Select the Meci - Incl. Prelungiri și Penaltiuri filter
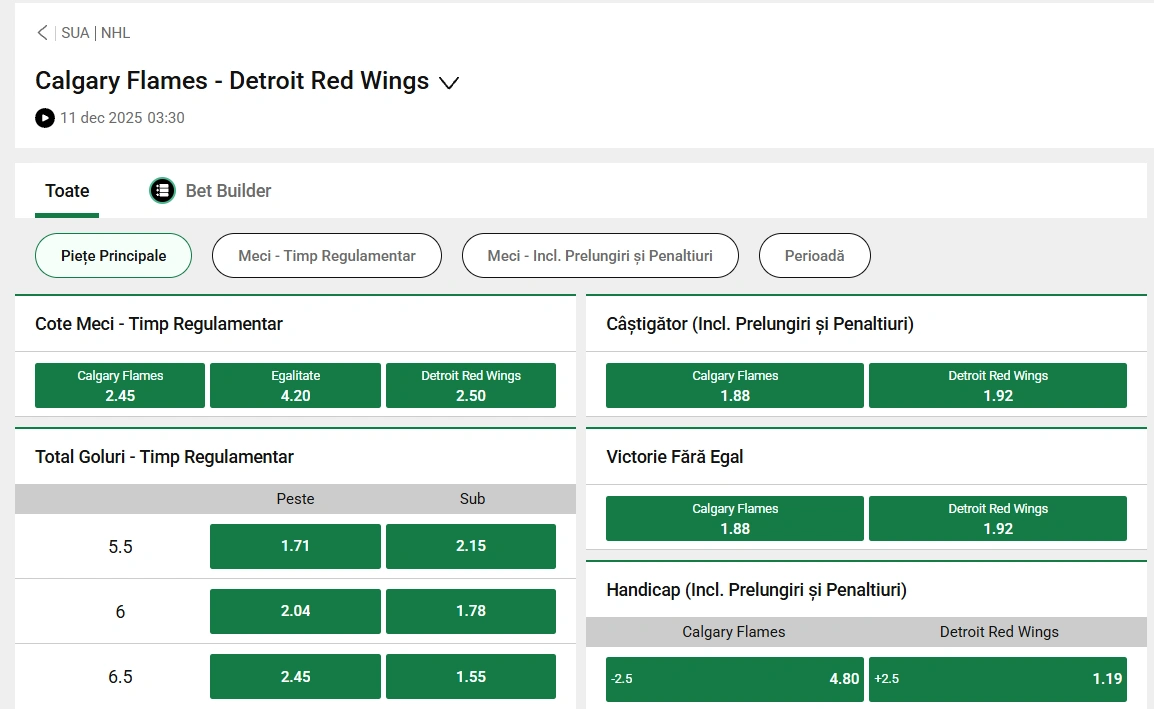 [600, 255]
